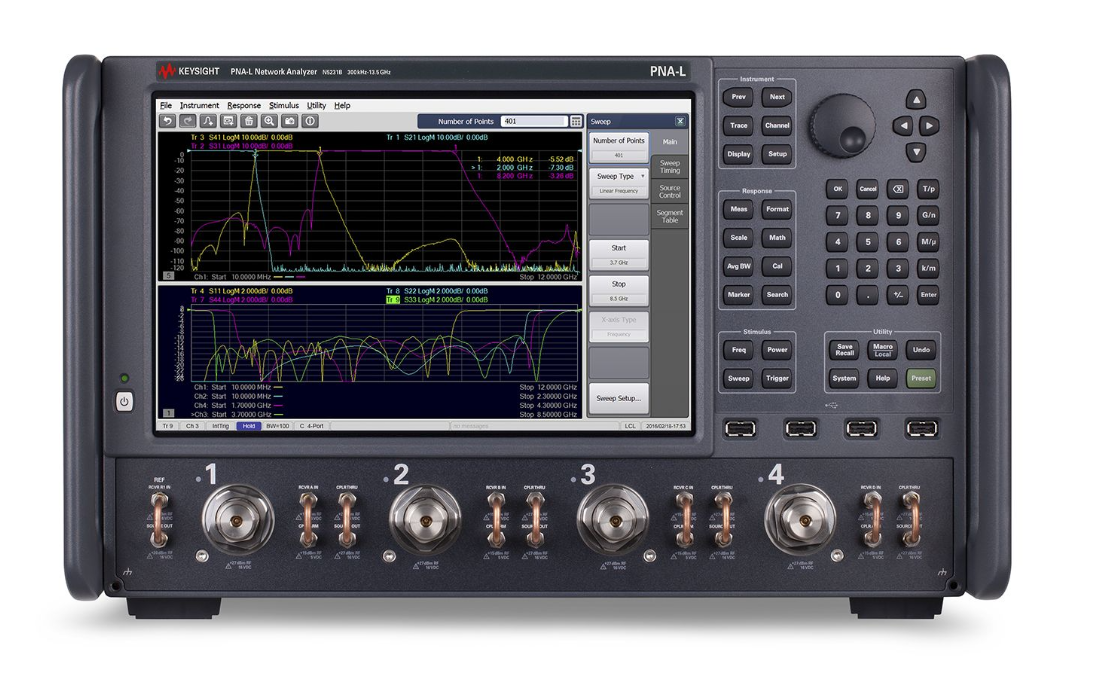The width and height of the screenshot is (1104, 697).
Task: Switch to the Sweep Timing tab
Action: [x=668, y=166]
